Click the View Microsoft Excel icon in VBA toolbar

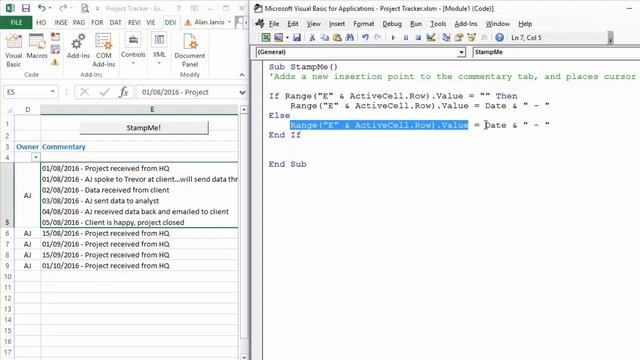pyautogui.click(x=266, y=38)
